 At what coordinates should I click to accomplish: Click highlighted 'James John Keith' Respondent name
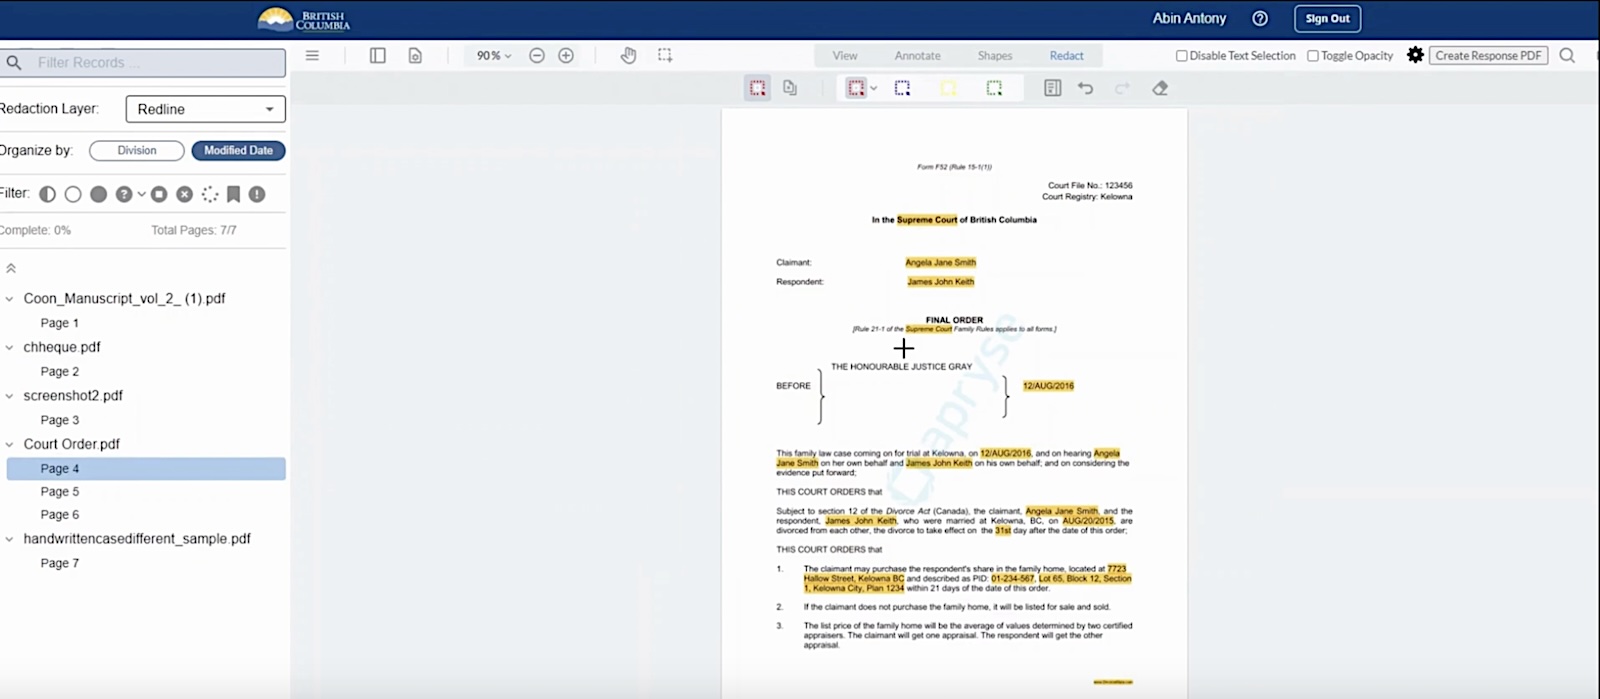click(940, 282)
